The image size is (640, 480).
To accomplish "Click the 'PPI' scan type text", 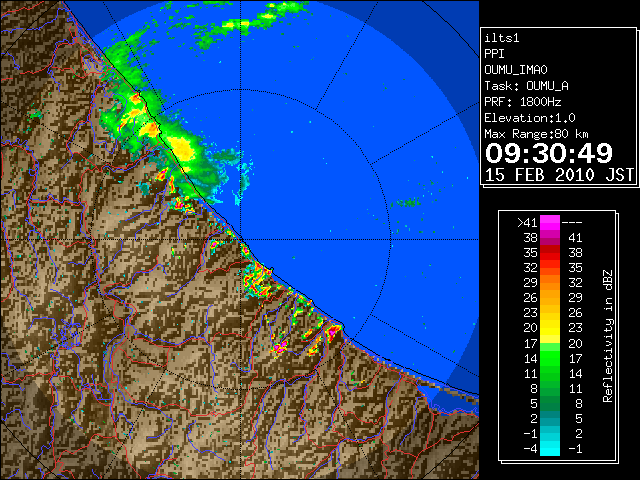I will click(494, 54).
